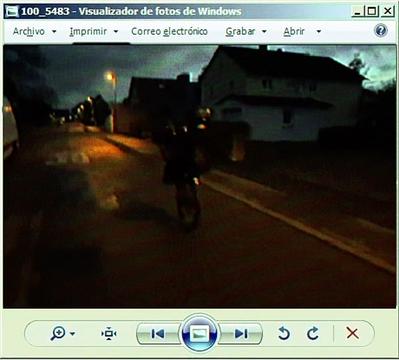The width and height of the screenshot is (399, 360).
Task: Rotate the photo counterclockwise
Action: (284, 333)
